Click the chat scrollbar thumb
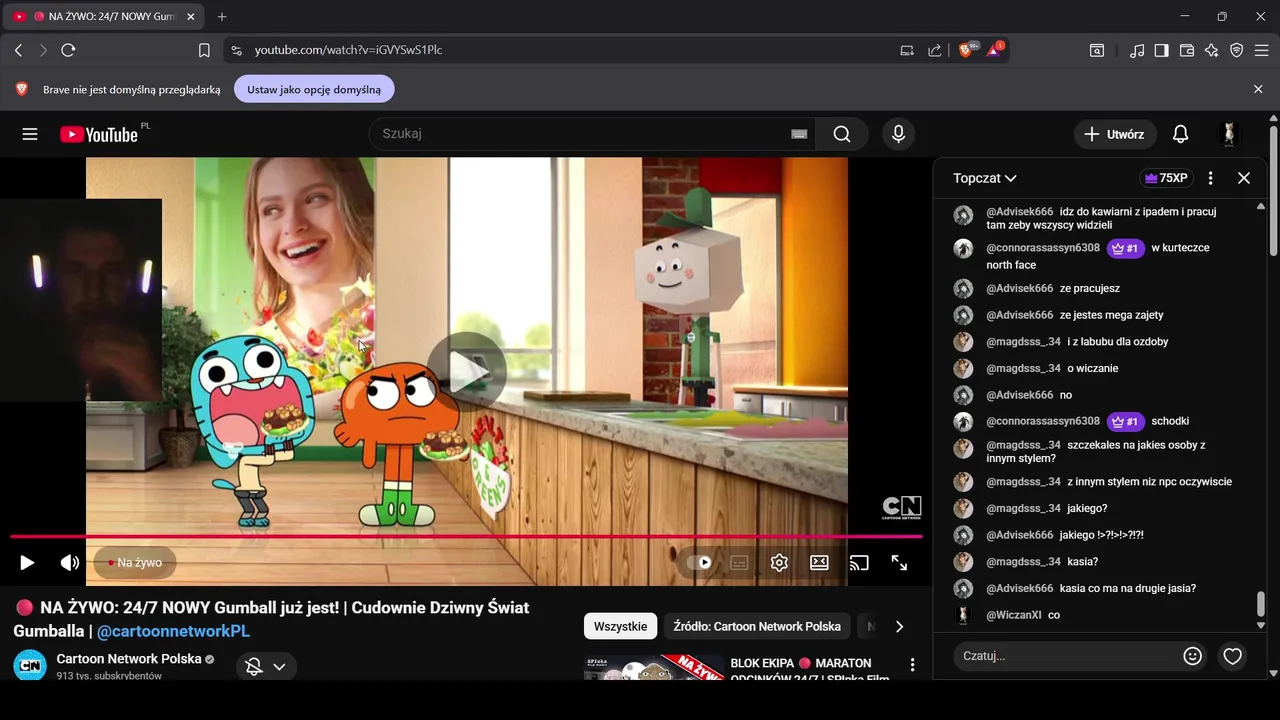The width and height of the screenshot is (1280, 720). pos(1260,604)
